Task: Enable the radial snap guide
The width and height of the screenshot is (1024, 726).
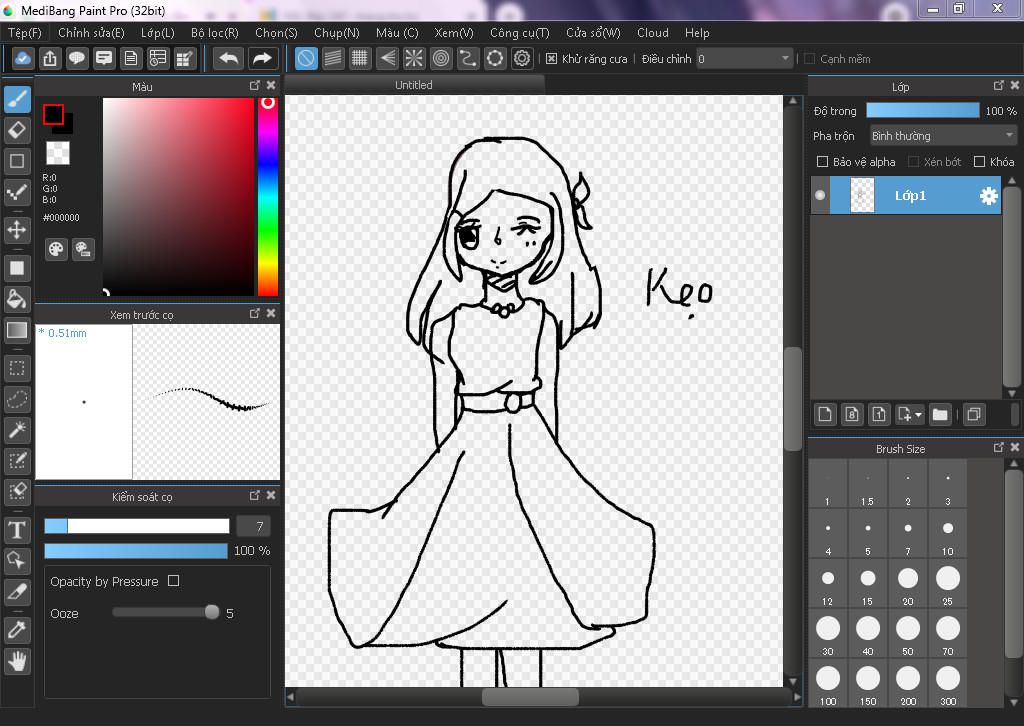Action: pyautogui.click(x=414, y=59)
